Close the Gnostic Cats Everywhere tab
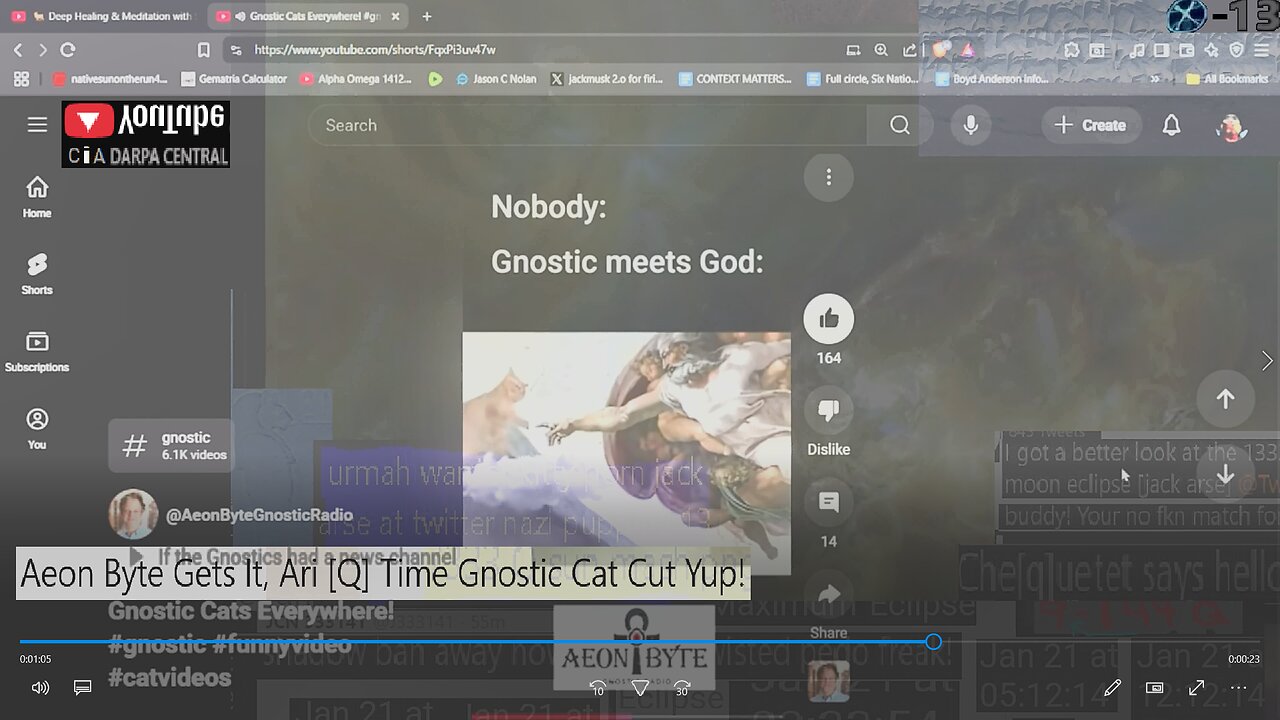This screenshot has width=1280, height=720. pos(396,17)
